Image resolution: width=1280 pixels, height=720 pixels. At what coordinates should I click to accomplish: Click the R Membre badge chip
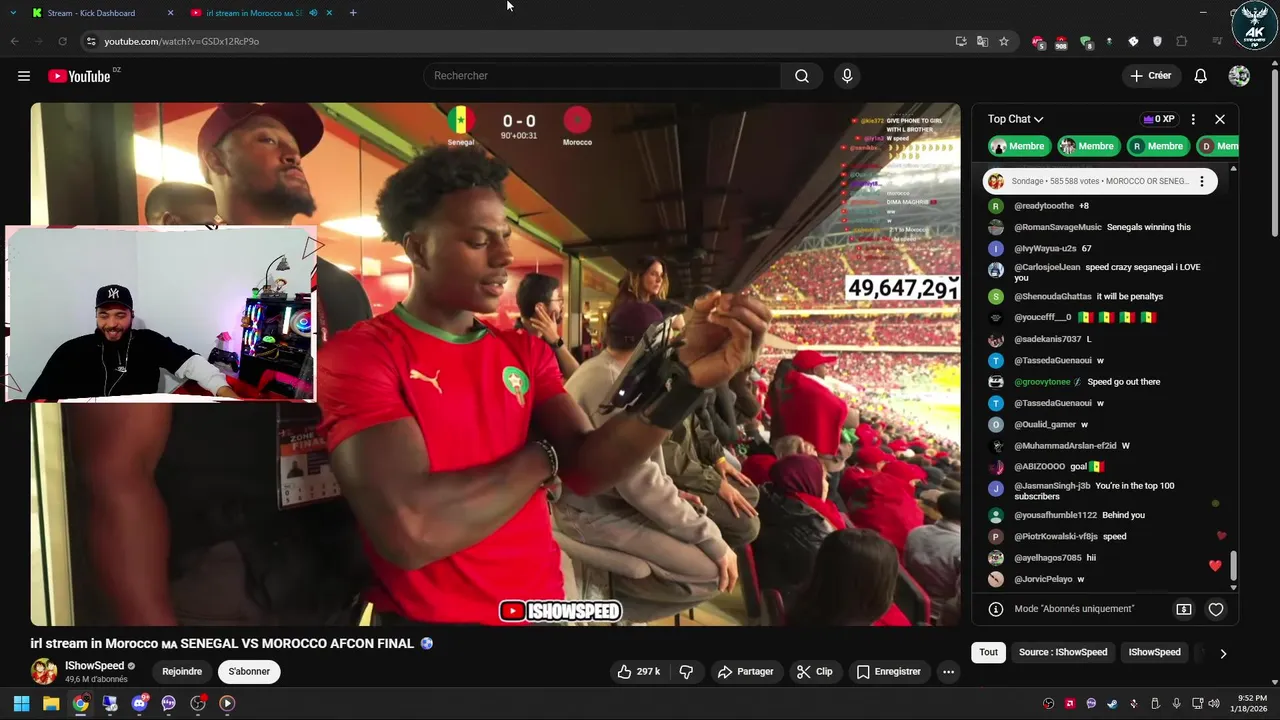1157,146
